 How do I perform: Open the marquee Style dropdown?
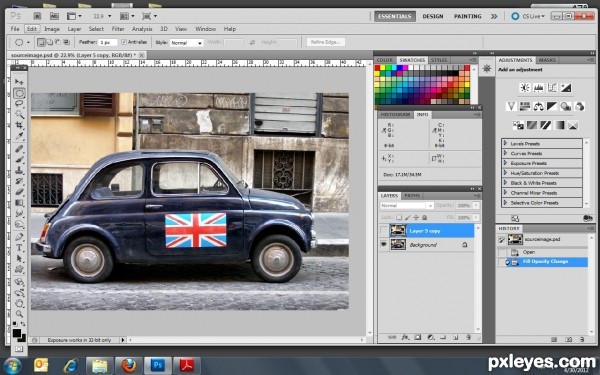point(187,43)
